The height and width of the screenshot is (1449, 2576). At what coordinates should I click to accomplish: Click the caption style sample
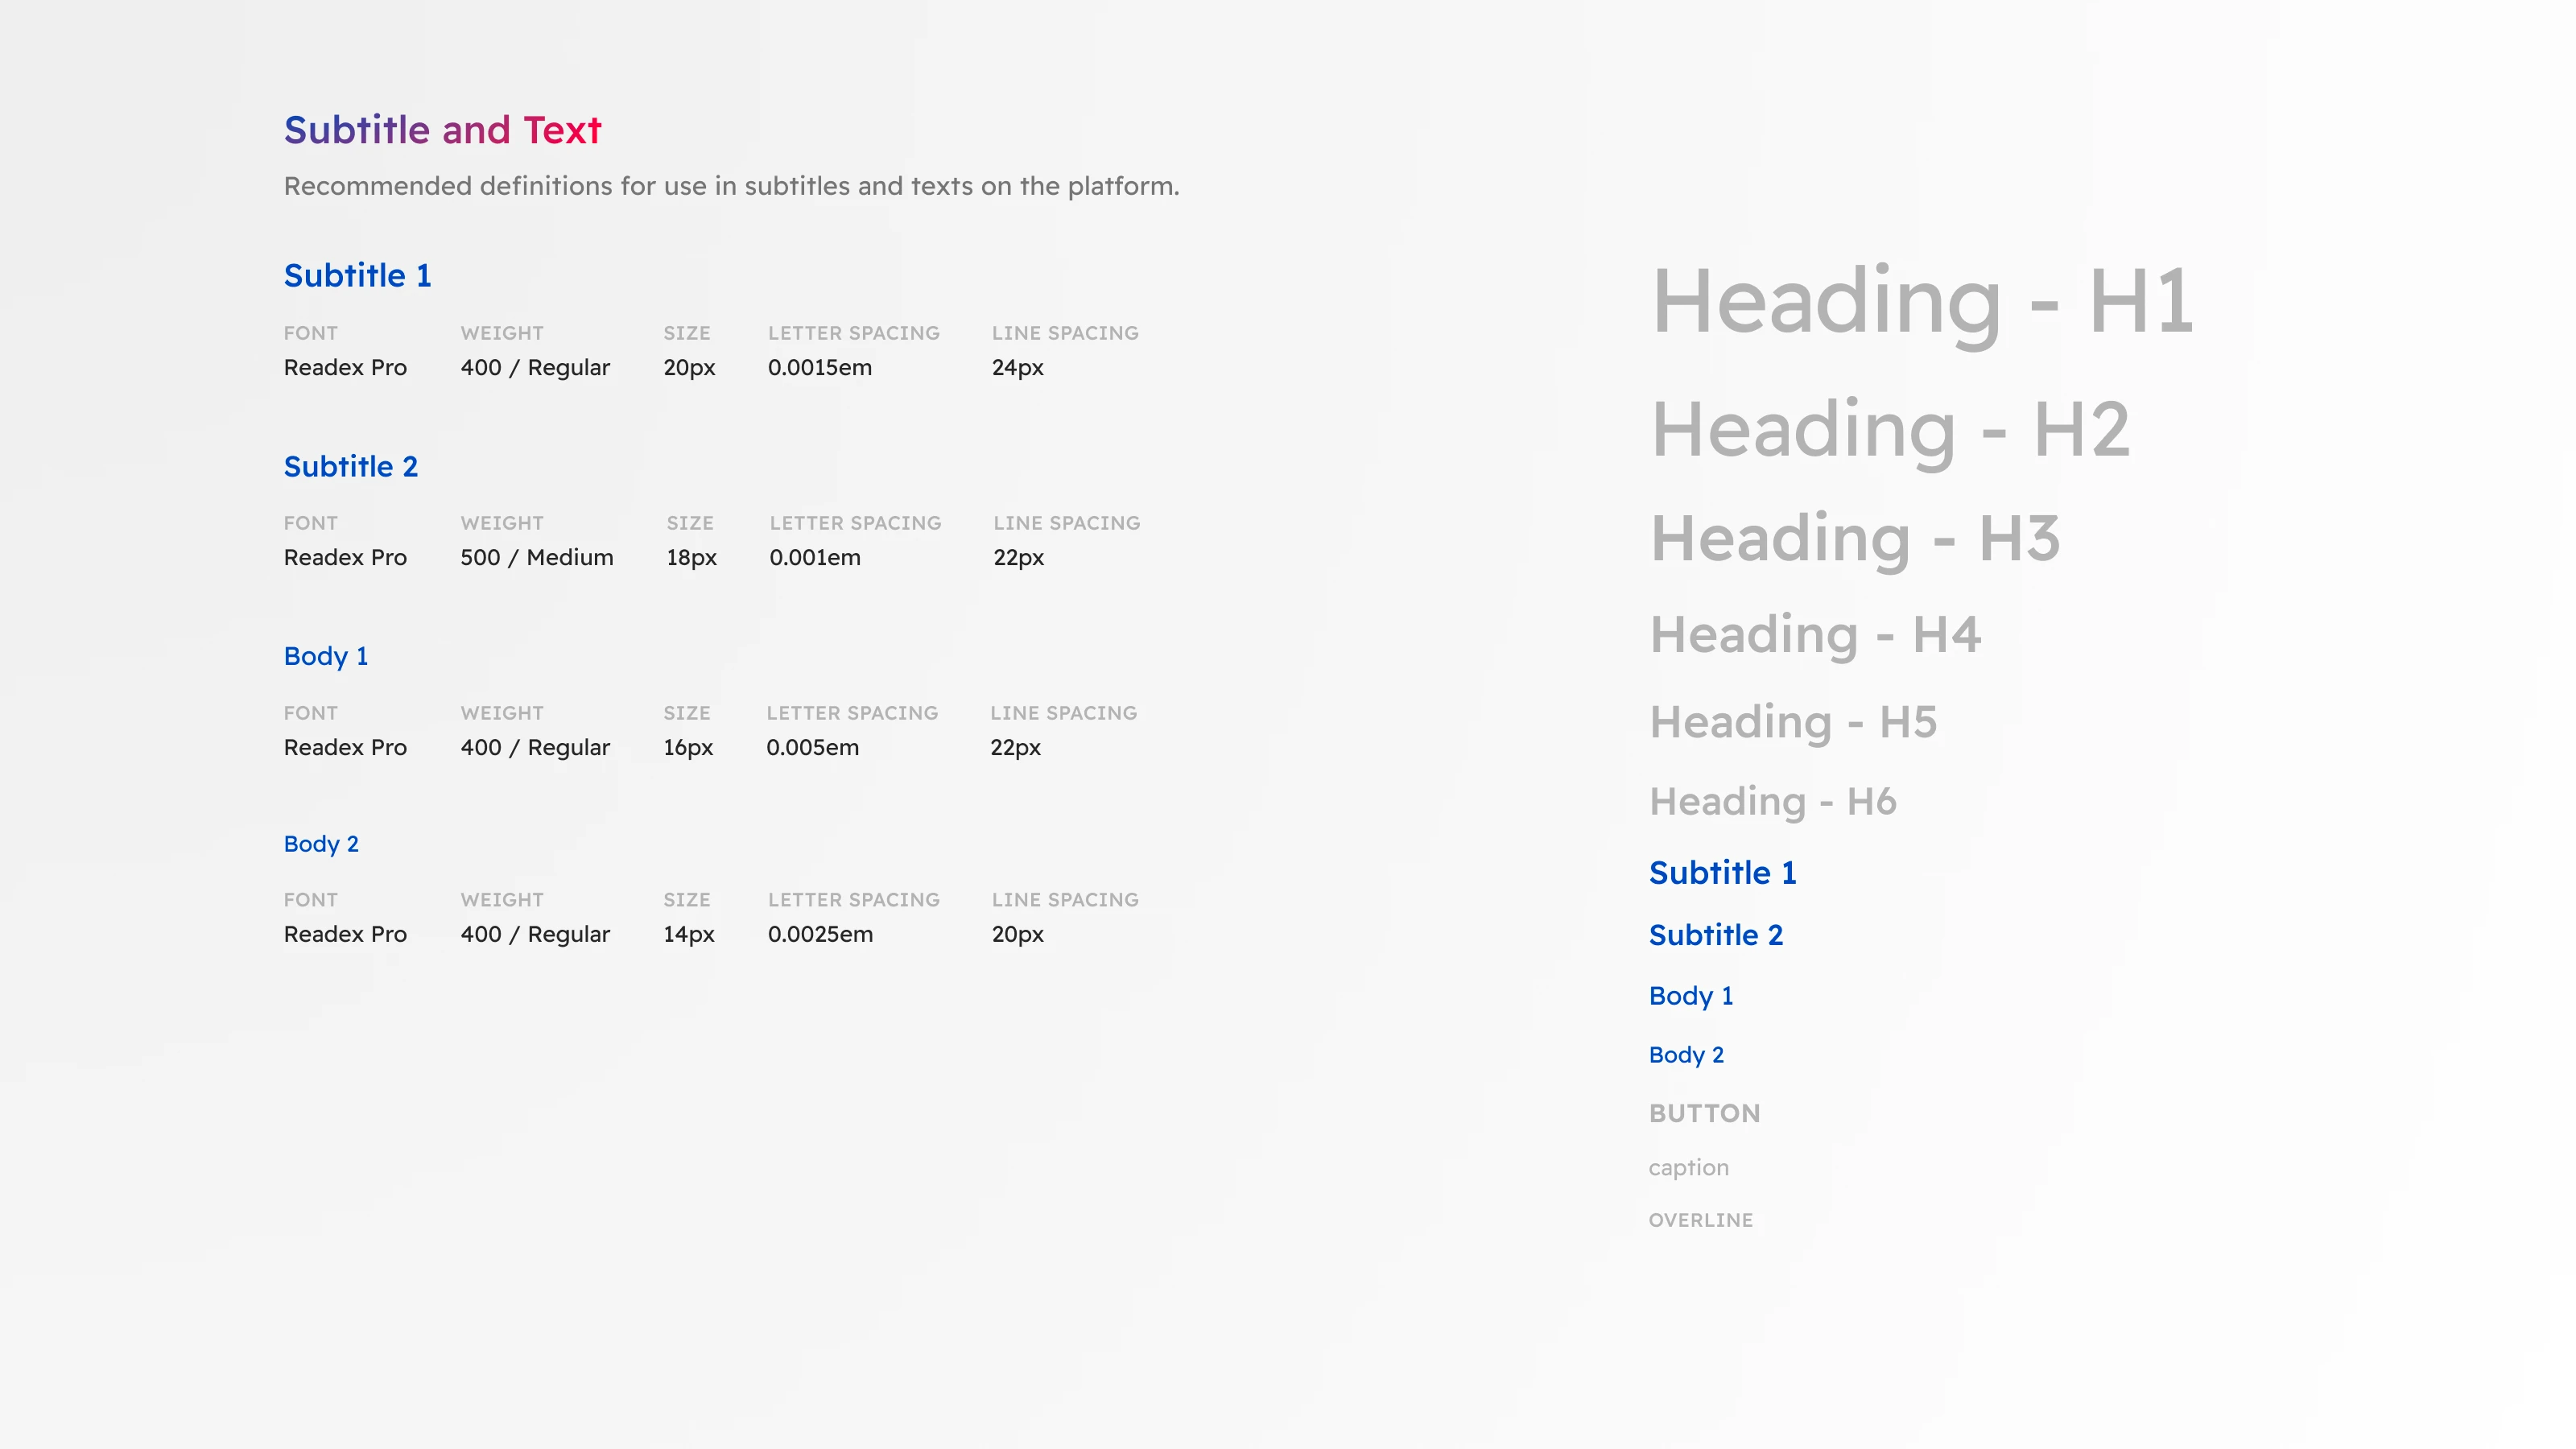(x=1687, y=1168)
